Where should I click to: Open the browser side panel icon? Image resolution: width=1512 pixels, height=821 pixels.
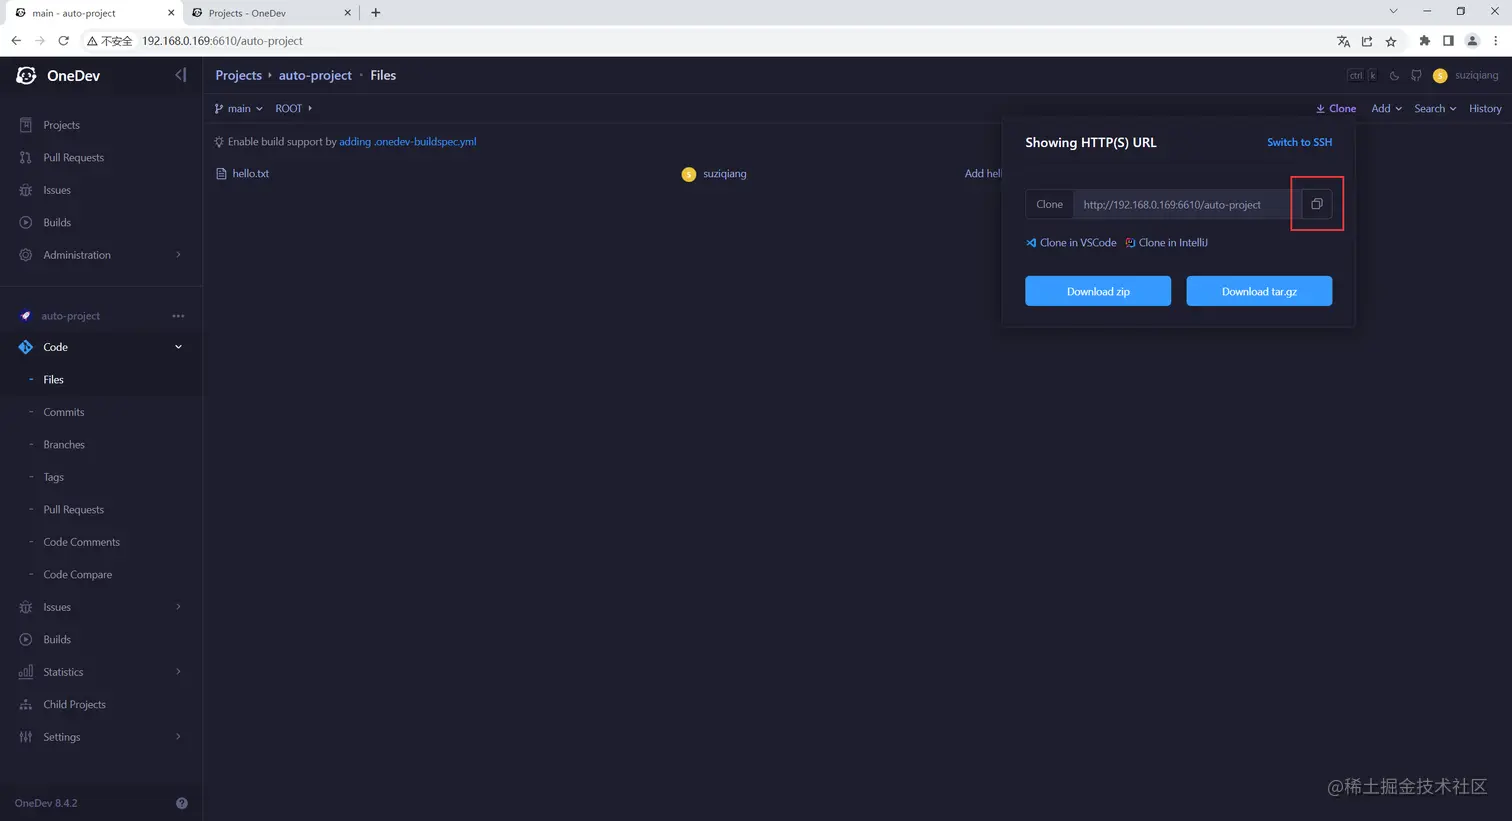click(1448, 41)
